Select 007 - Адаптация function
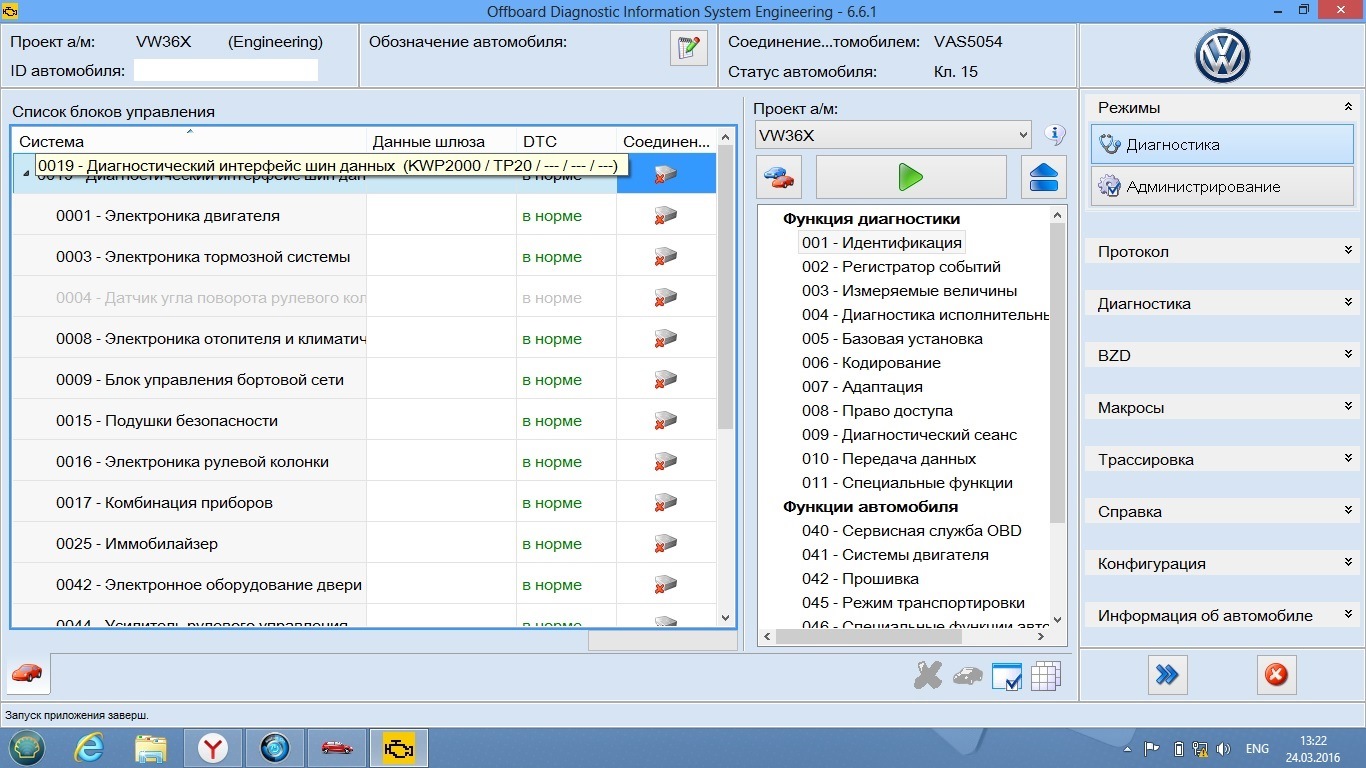Image resolution: width=1366 pixels, height=768 pixels. [862, 387]
